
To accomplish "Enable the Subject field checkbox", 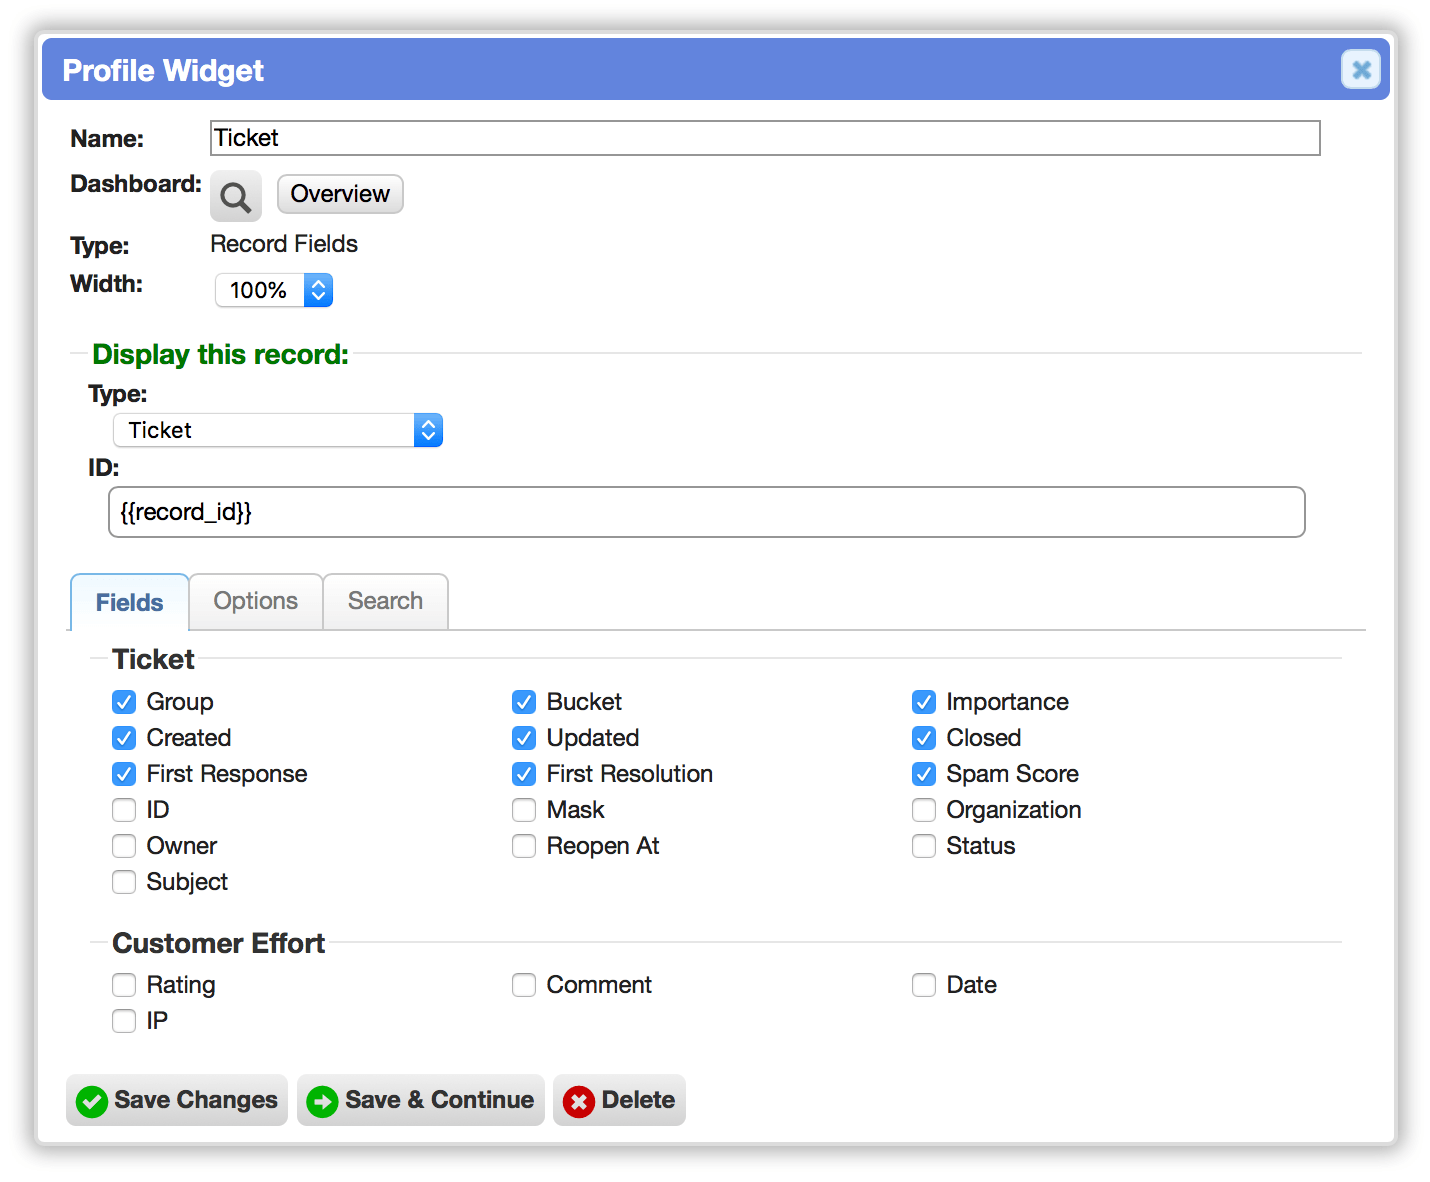I will click(124, 882).
